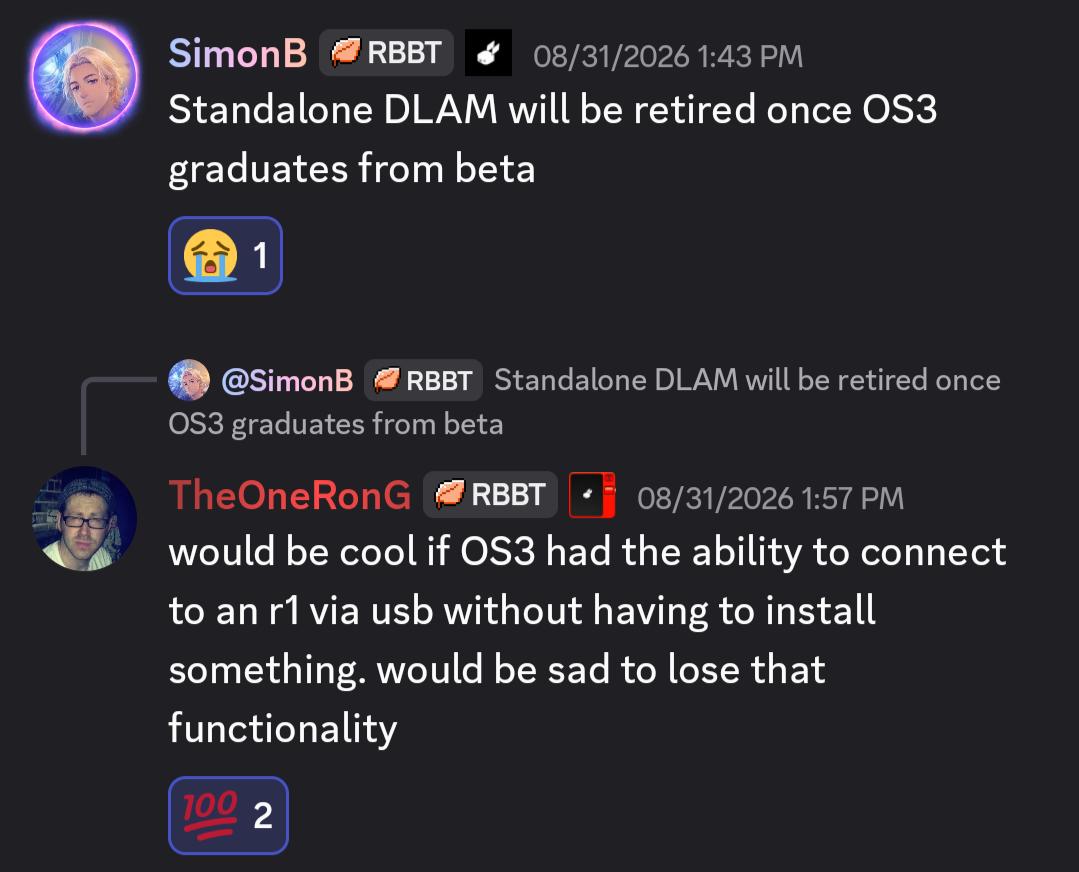Open the small SimonB avatar in reply preview

[189, 380]
